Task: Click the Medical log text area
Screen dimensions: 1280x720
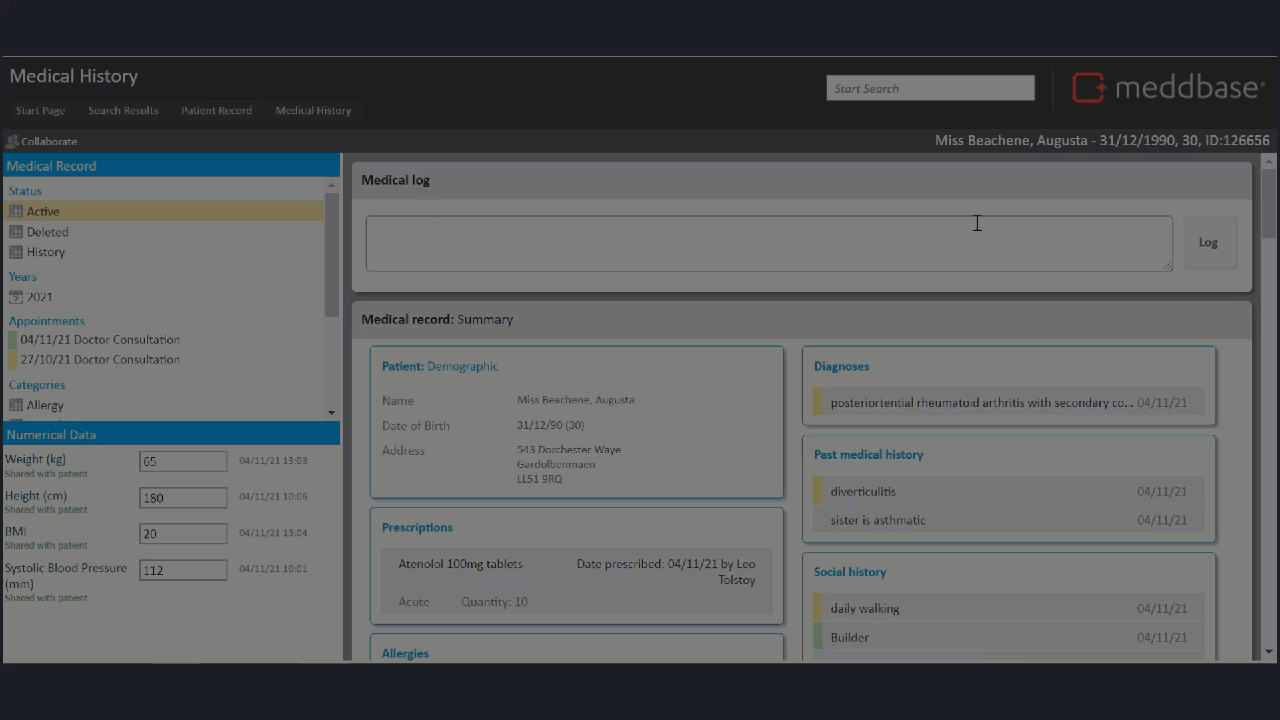Action: click(x=769, y=243)
